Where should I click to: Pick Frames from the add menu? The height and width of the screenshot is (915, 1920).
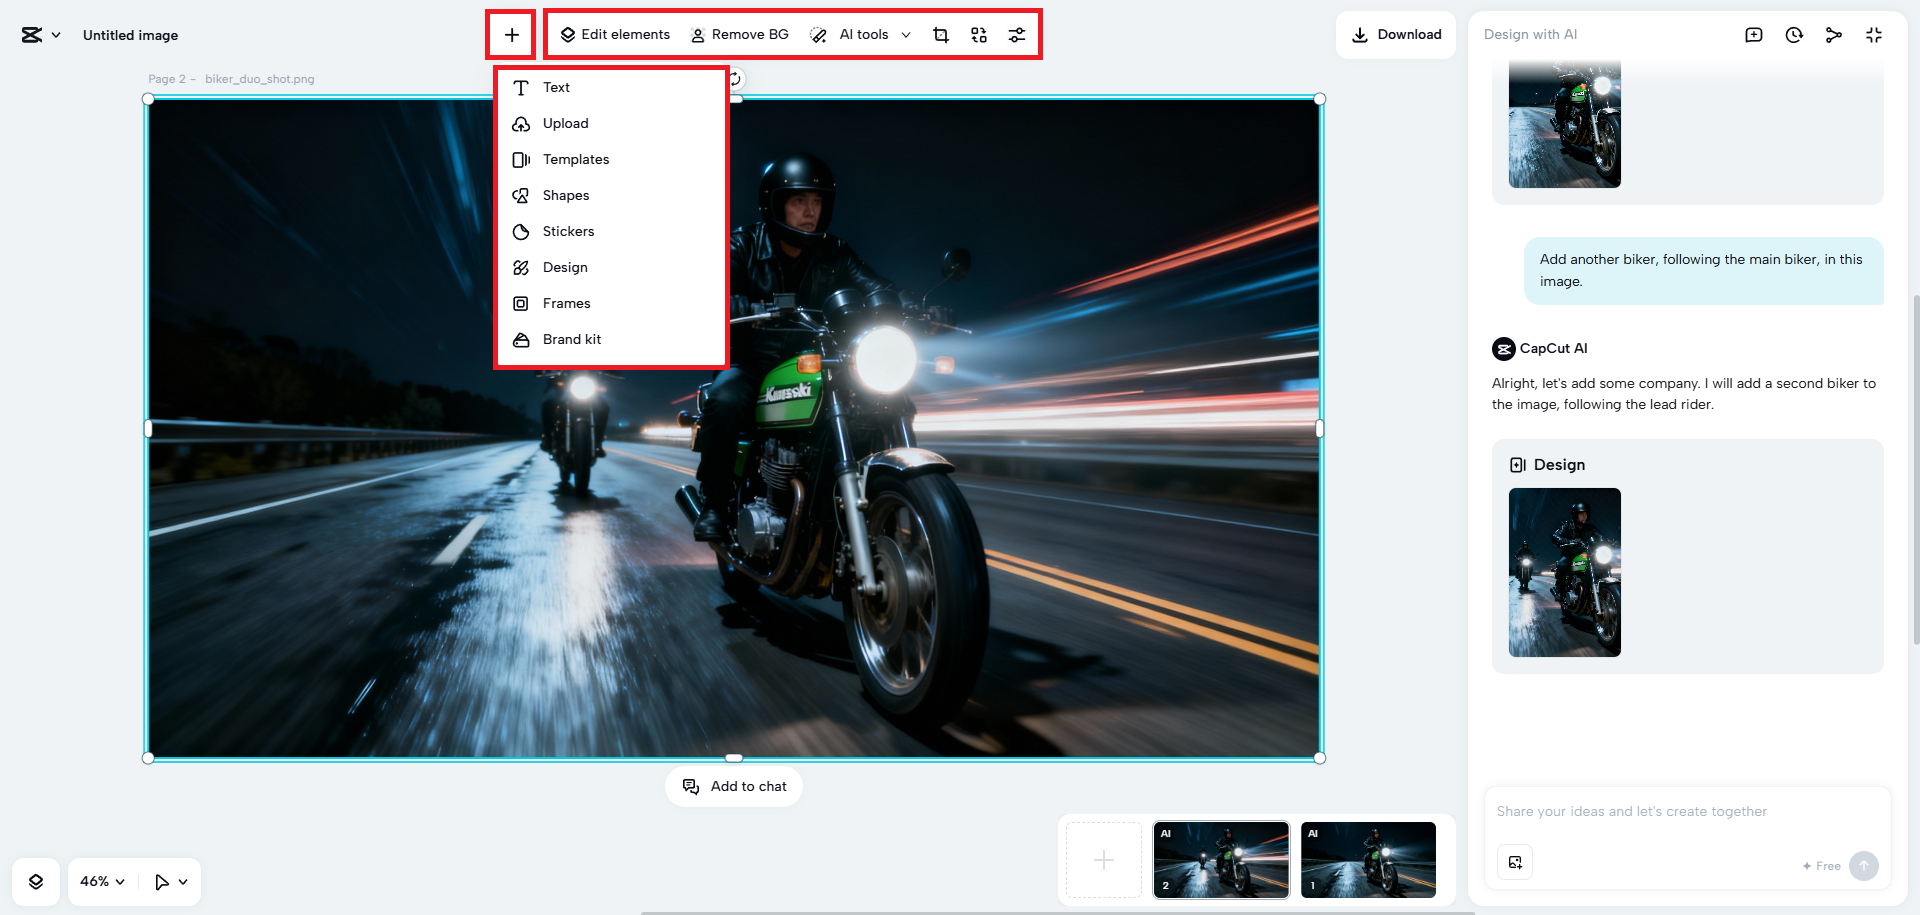611,304
